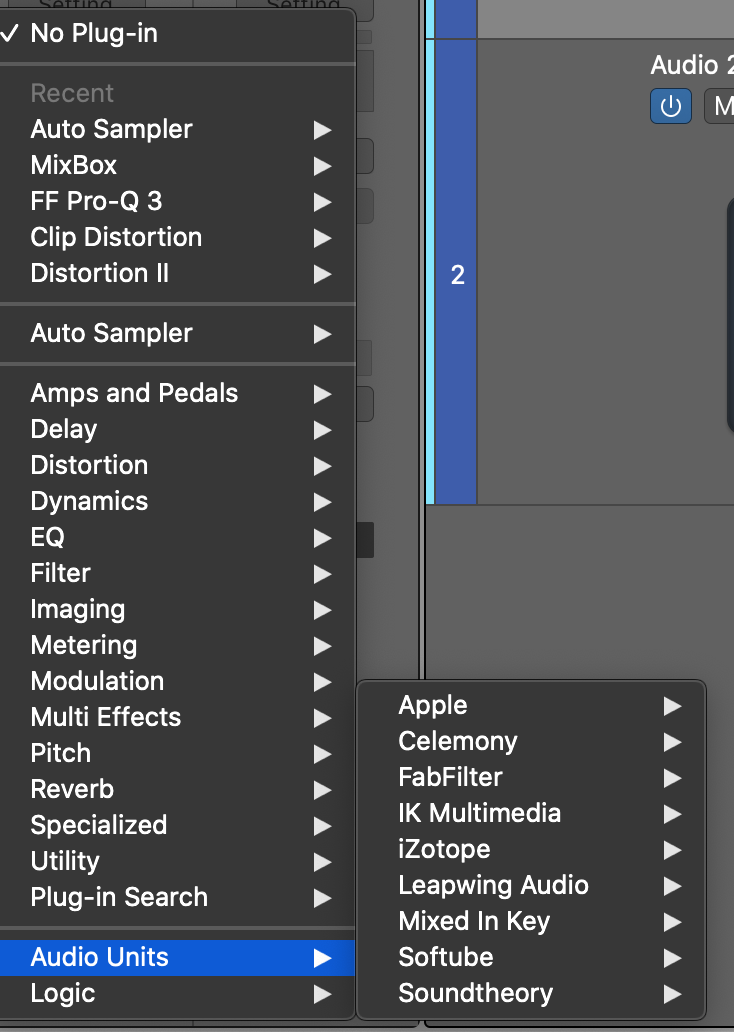The width and height of the screenshot is (734, 1032).
Task: Expand the Apple submenu arrow
Action: tap(672, 706)
